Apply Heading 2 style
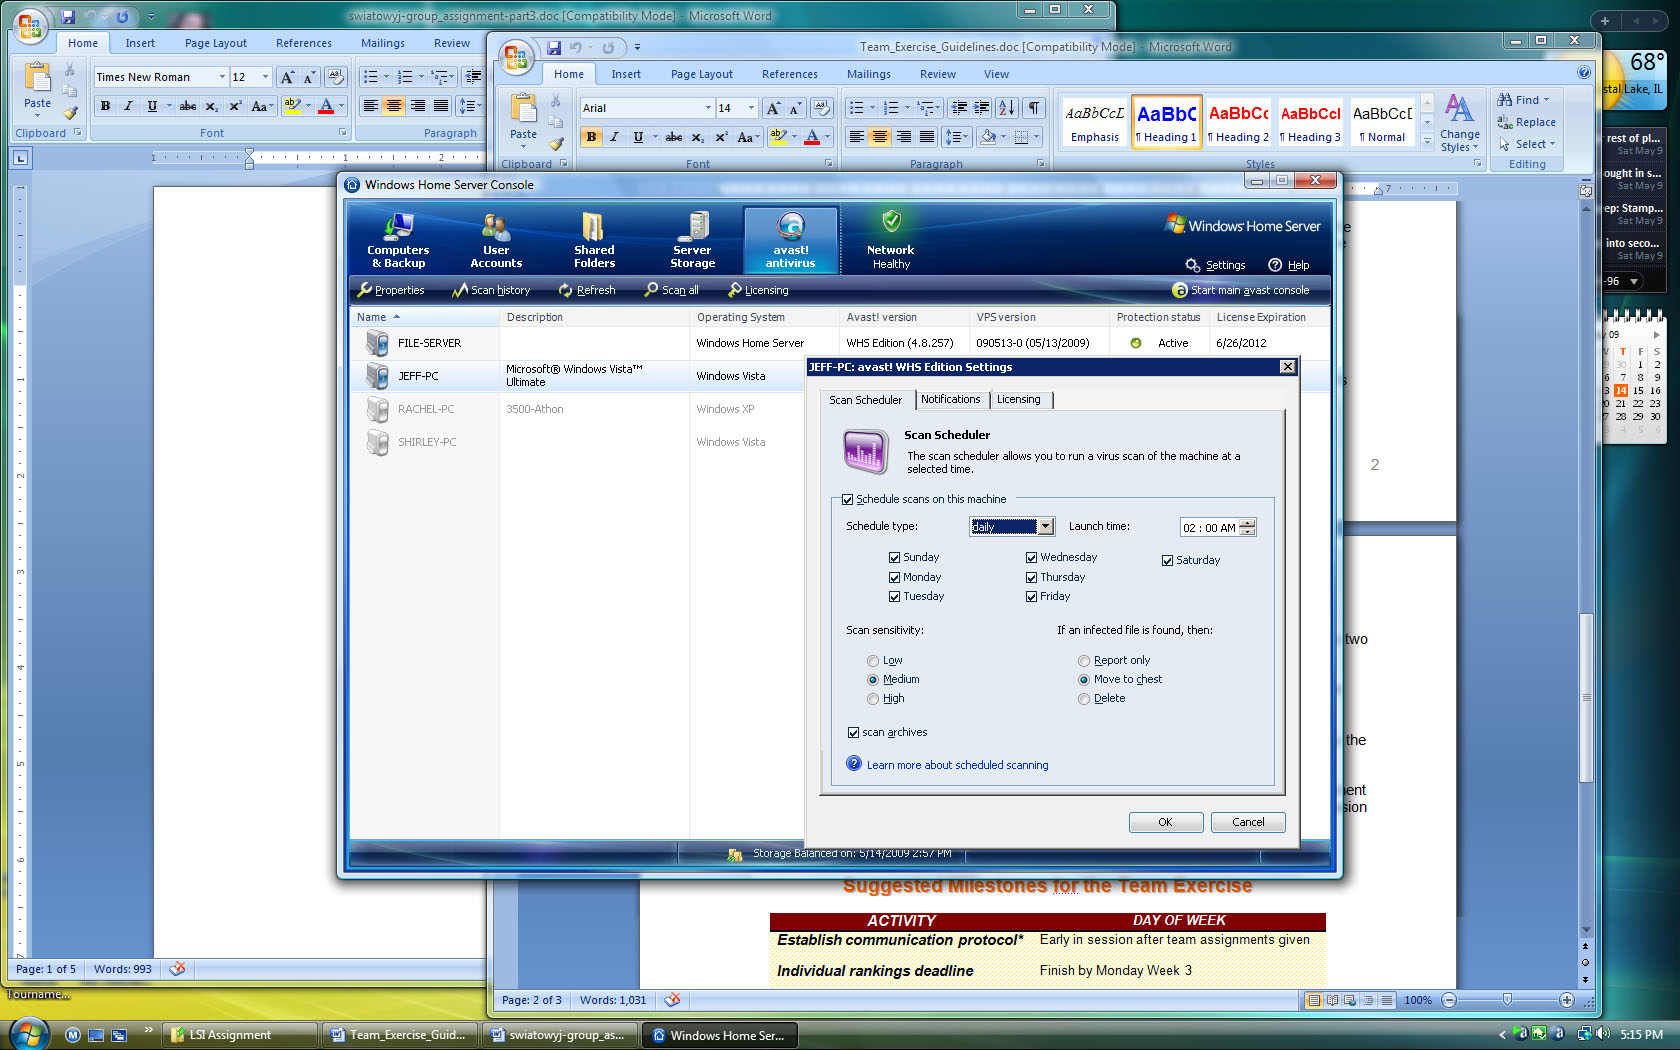This screenshot has width=1680, height=1050. pyautogui.click(x=1238, y=123)
